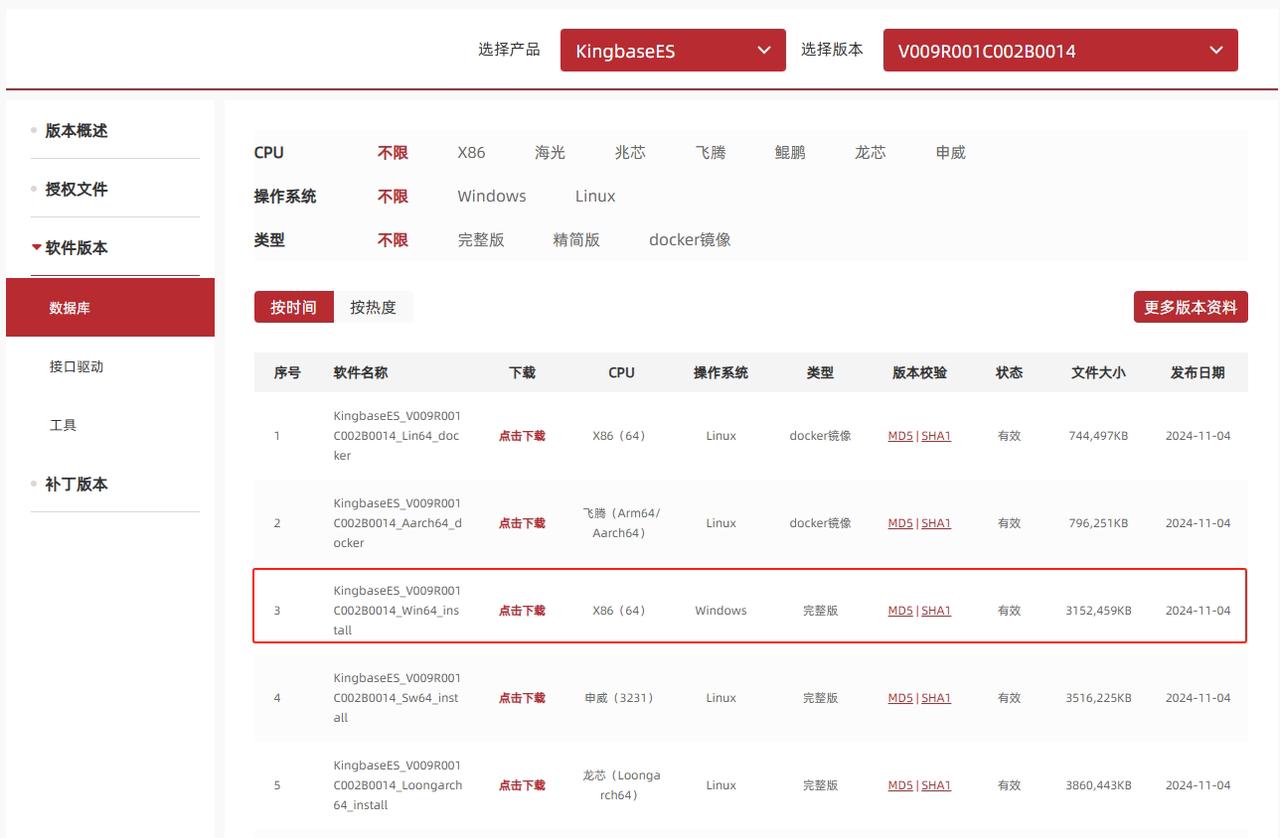This screenshot has width=1280, height=838.
Task: Filter 类型 by docker镜像
Action: 690,240
